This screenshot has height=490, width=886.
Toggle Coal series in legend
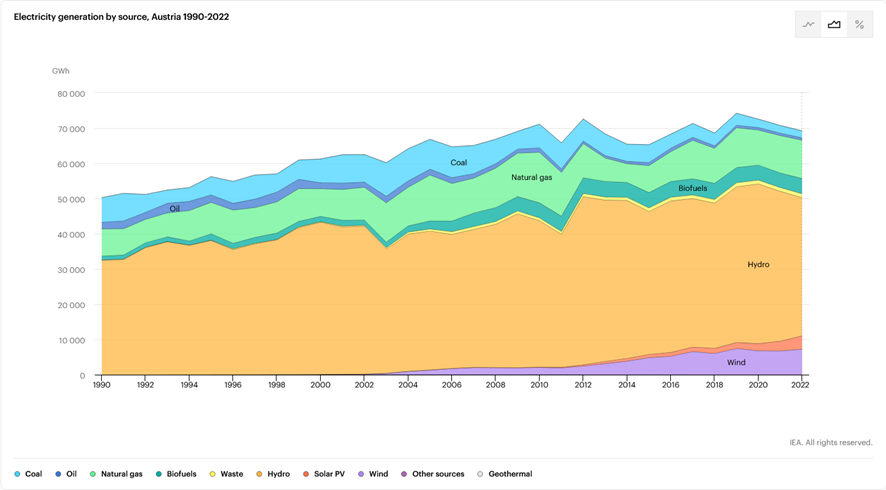click(28, 474)
